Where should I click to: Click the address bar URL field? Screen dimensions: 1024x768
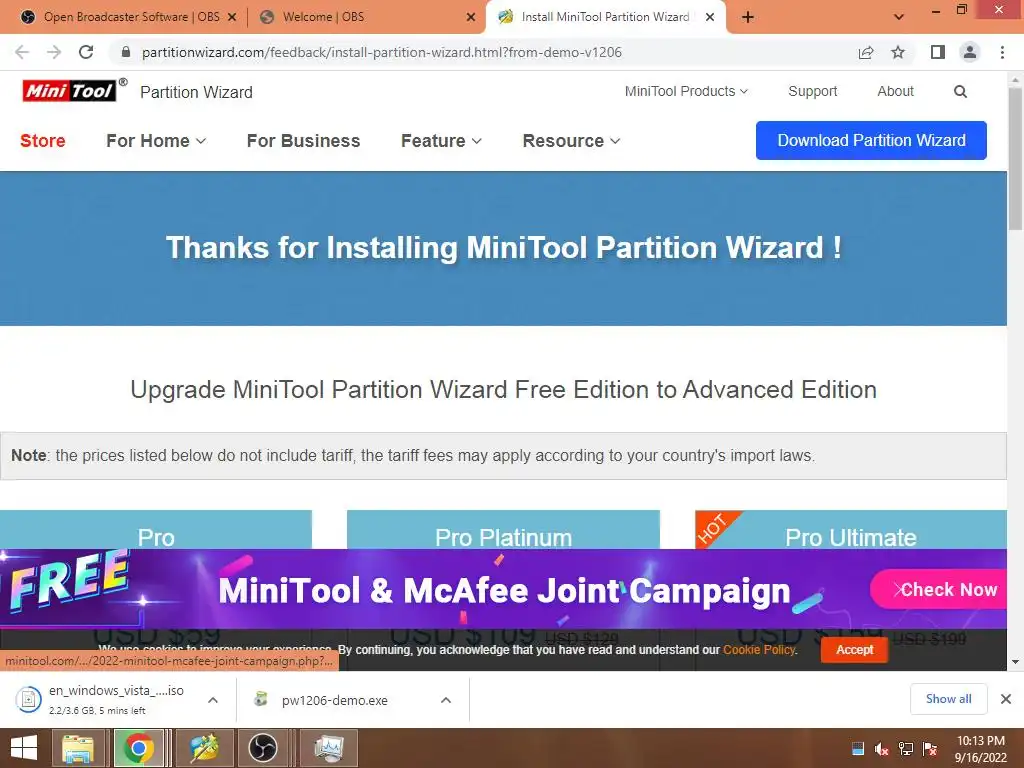(x=381, y=52)
